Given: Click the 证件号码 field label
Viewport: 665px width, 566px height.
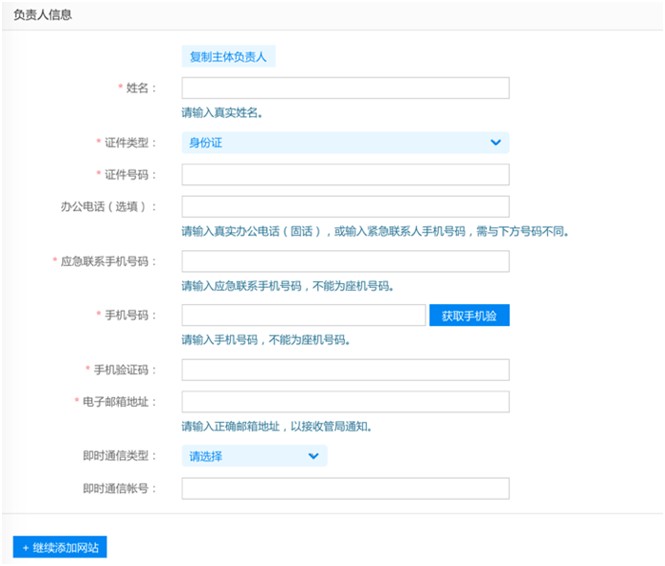Looking at the screenshot, I should [128, 175].
